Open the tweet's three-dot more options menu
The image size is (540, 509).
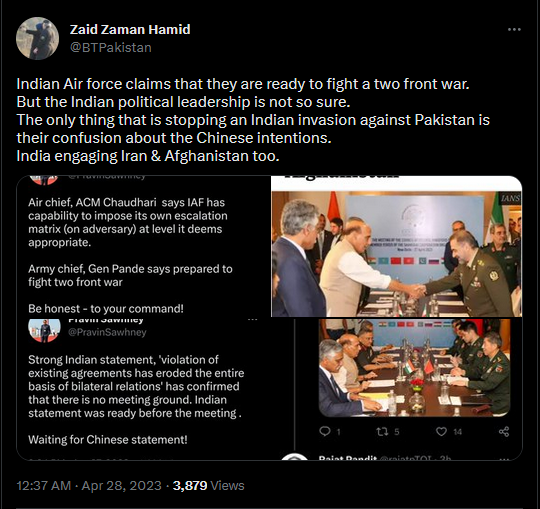click(x=514, y=30)
